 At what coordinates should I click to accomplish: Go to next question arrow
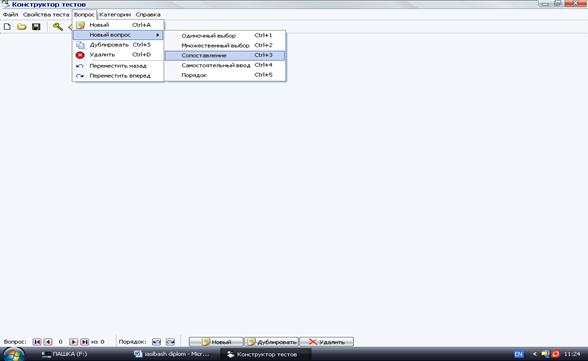click(x=74, y=342)
